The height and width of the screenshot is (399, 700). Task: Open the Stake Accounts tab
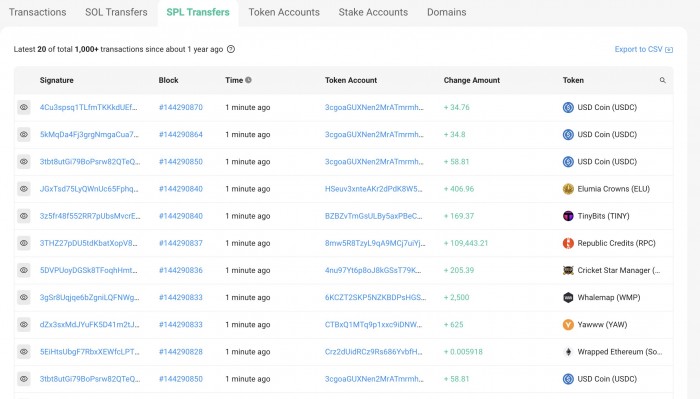(373, 12)
